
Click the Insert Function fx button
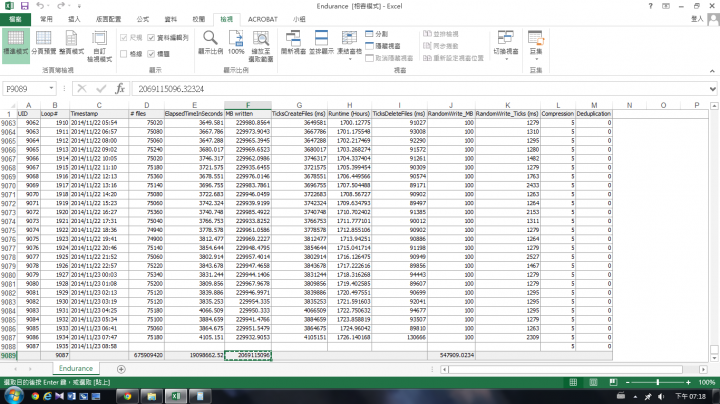point(120,89)
